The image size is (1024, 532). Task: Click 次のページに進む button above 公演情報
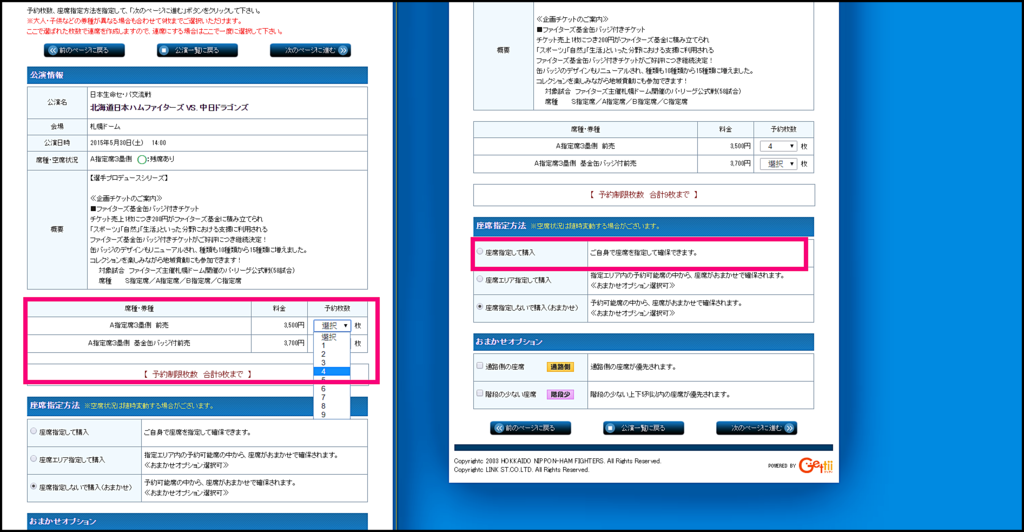point(310,50)
